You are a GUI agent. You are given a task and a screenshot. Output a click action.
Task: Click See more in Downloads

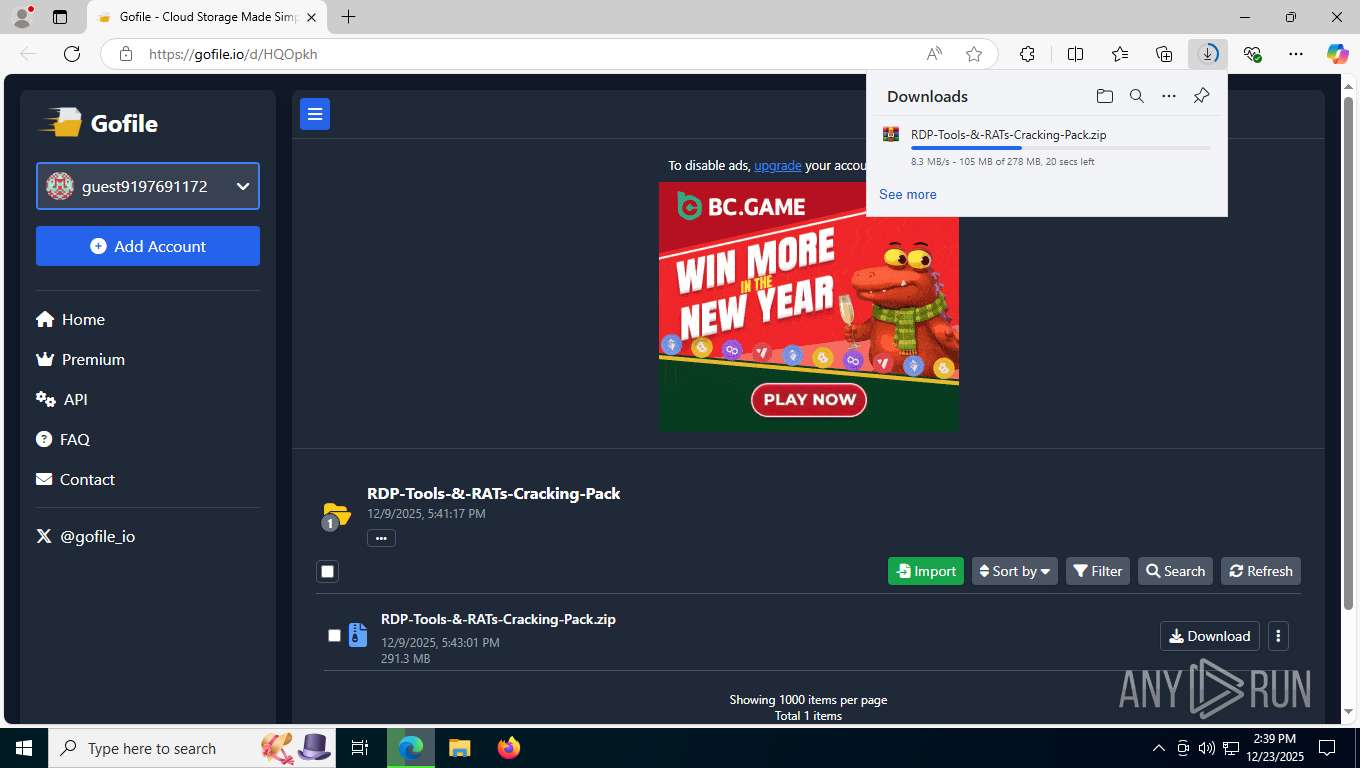(908, 194)
